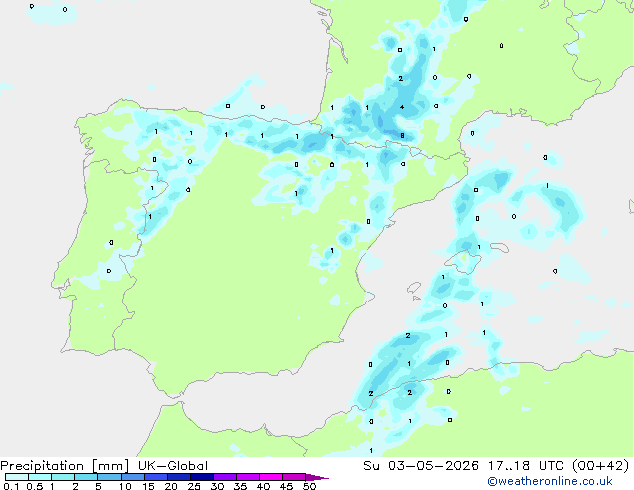Click the 0.1–0.5 mm legend color swatch
This screenshot has width=634, height=490.
click(17, 477)
